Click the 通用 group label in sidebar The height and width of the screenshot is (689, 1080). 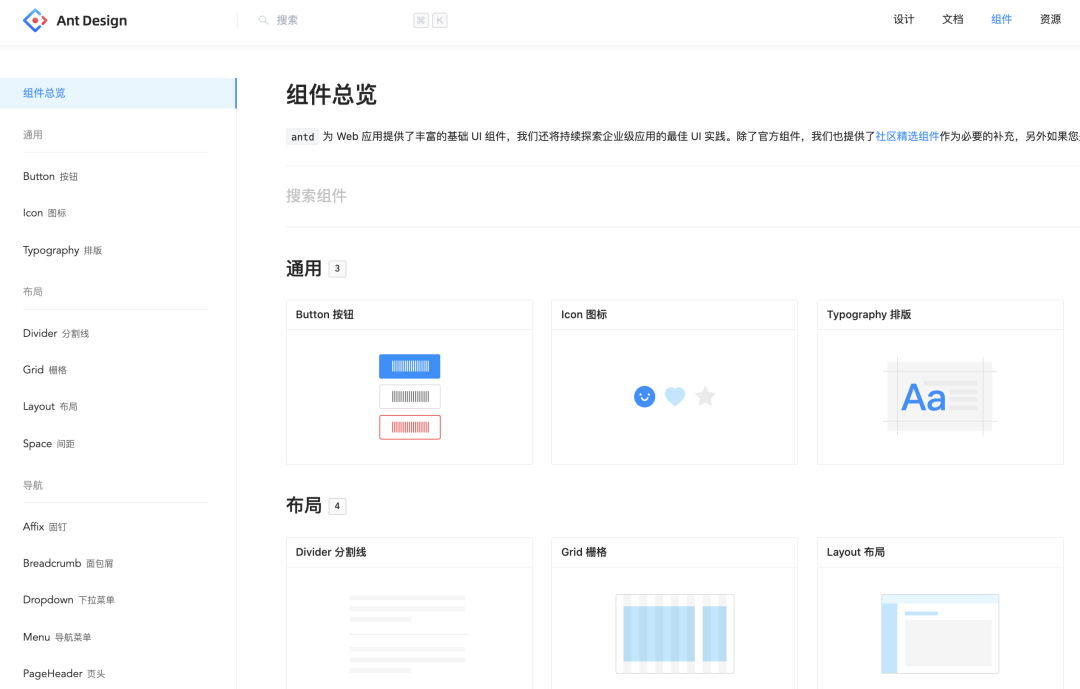coord(32,134)
